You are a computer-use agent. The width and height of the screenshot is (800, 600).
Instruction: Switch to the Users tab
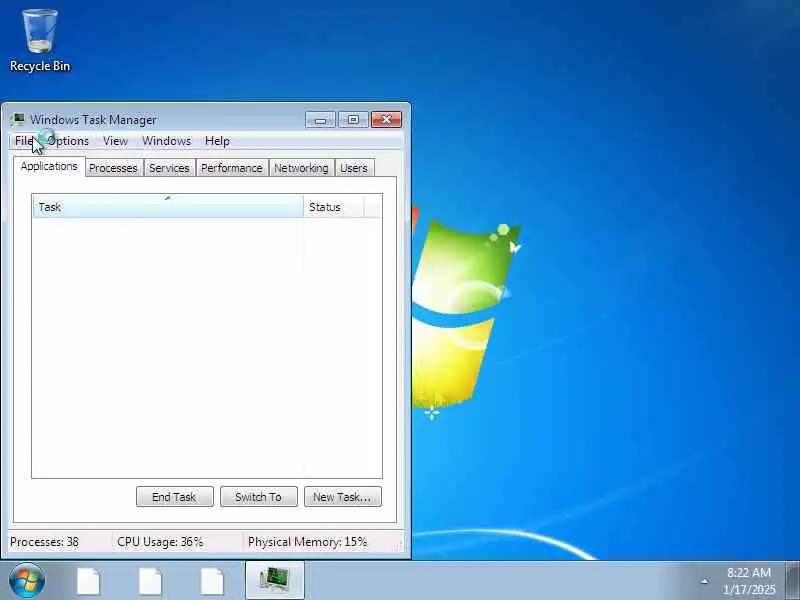354,168
